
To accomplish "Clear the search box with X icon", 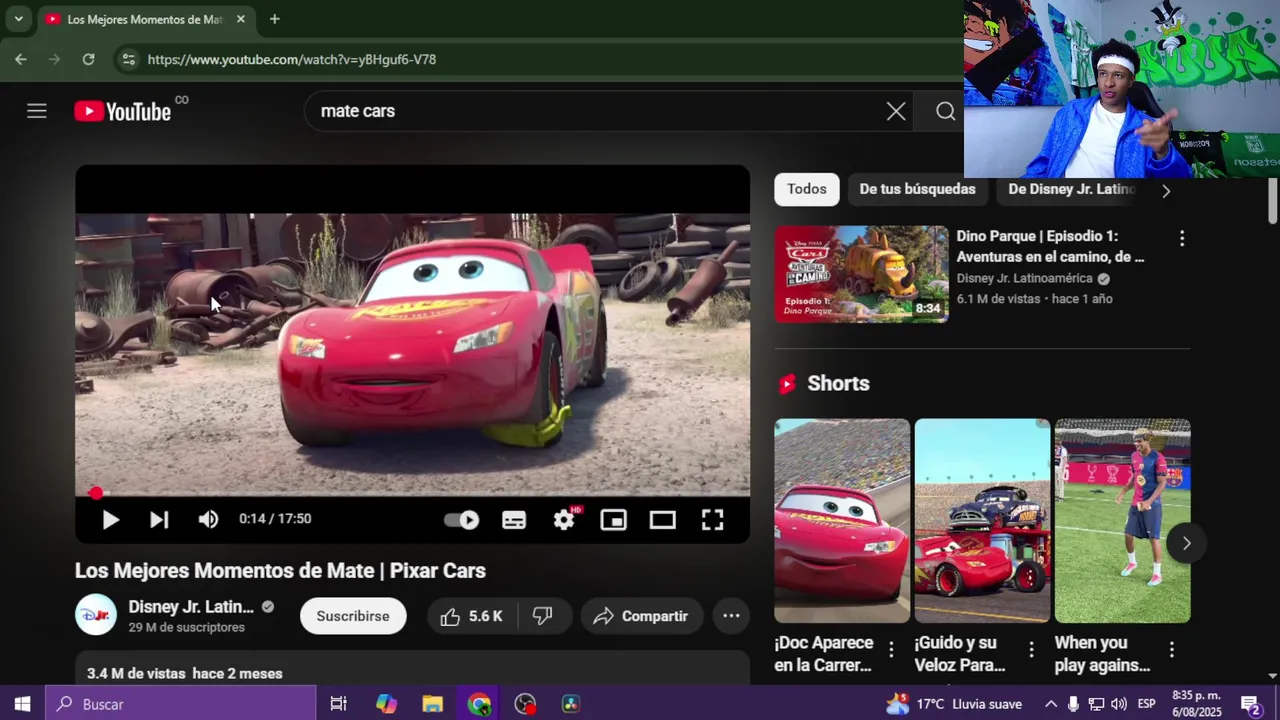I will (x=896, y=111).
